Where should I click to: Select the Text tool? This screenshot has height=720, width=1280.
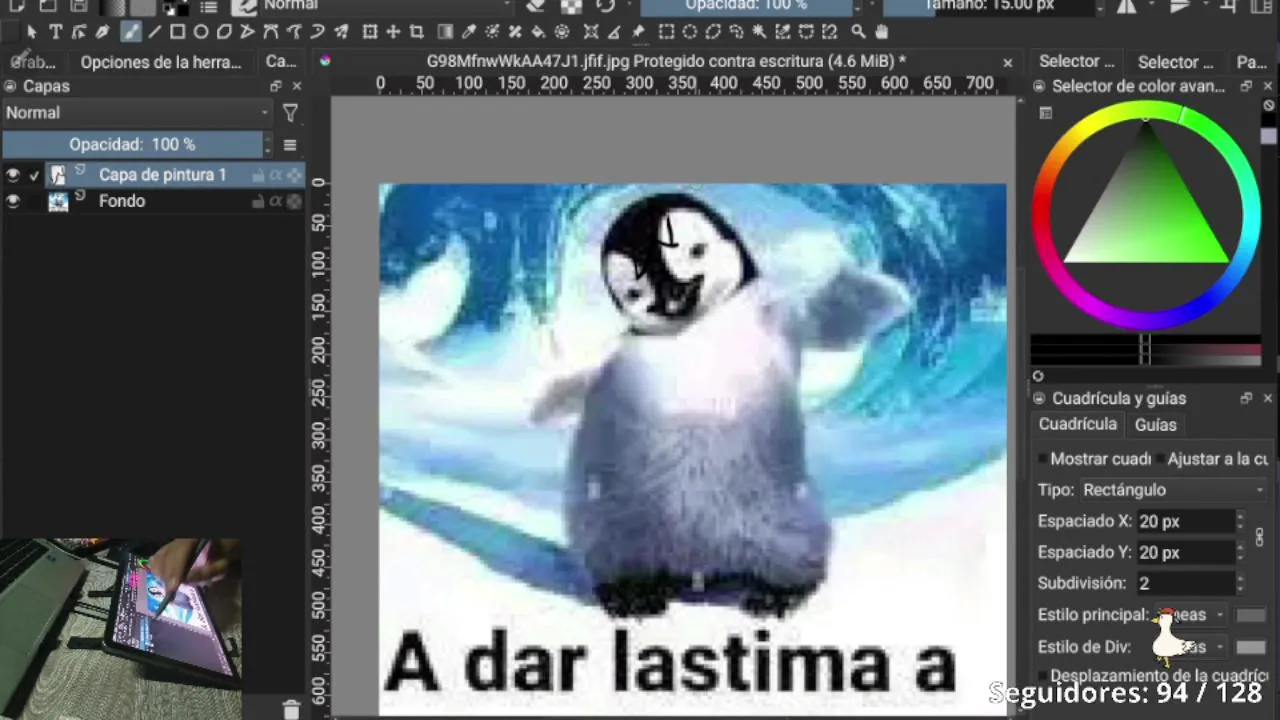(x=55, y=32)
